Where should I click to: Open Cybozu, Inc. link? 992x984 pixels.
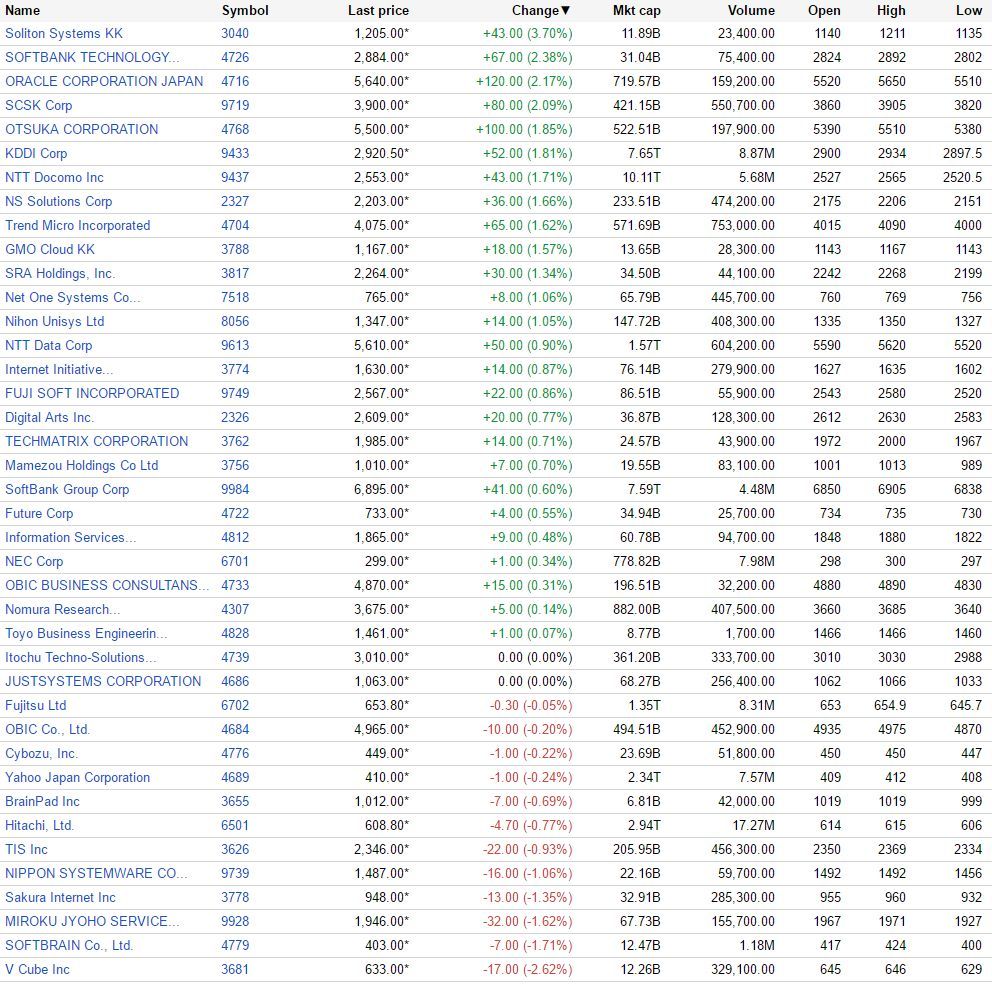(41, 754)
